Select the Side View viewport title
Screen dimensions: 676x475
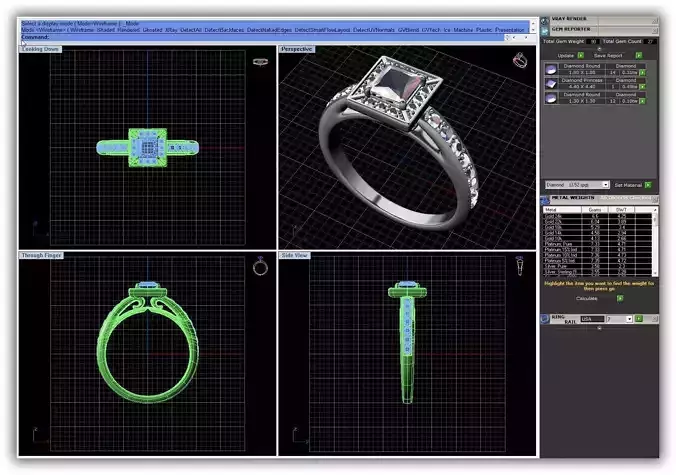click(x=294, y=255)
